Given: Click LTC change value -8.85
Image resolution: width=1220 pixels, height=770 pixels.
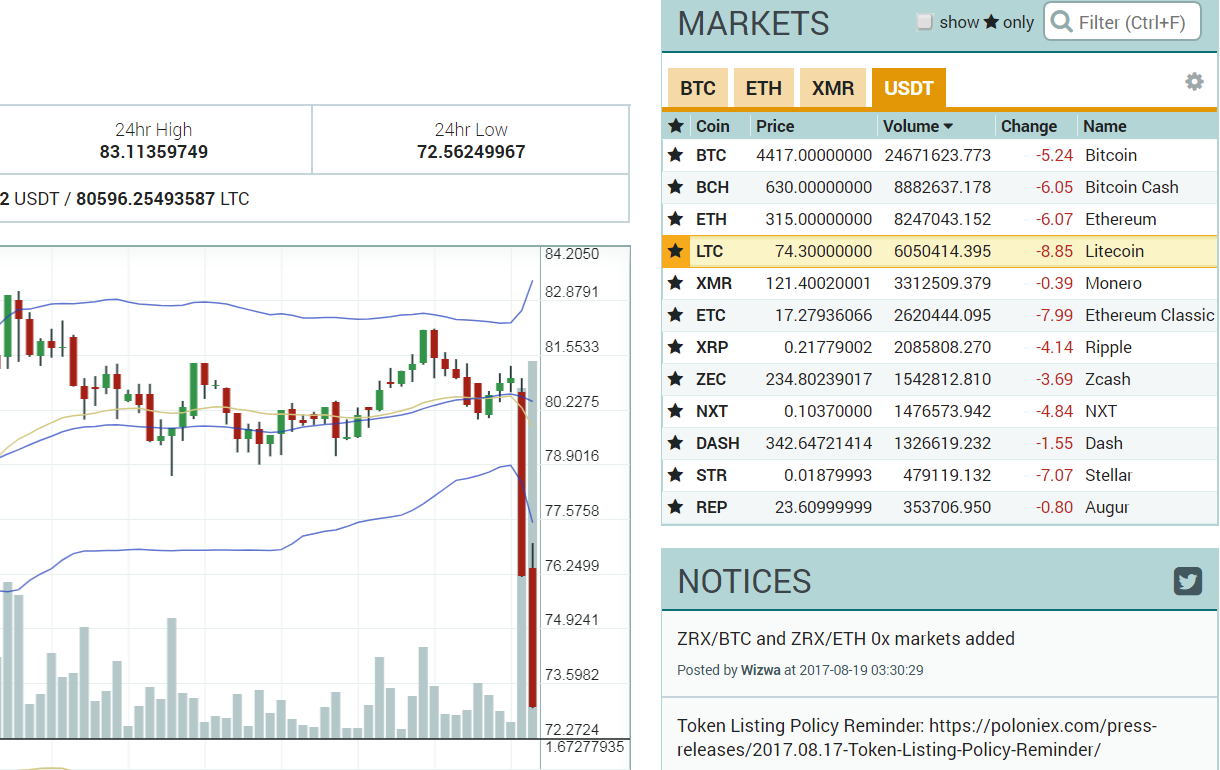Looking at the screenshot, I should tap(1054, 251).
